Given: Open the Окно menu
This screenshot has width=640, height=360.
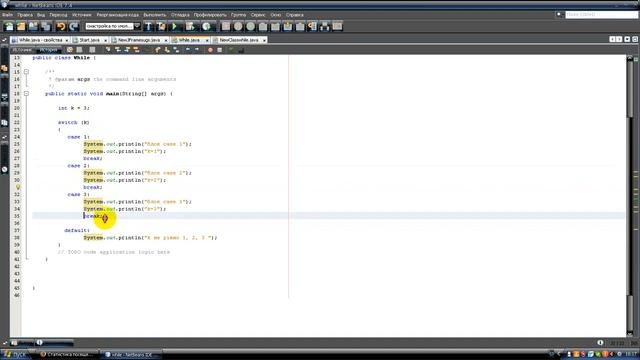Looking at the screenshot, I should (x=276, y=15).
